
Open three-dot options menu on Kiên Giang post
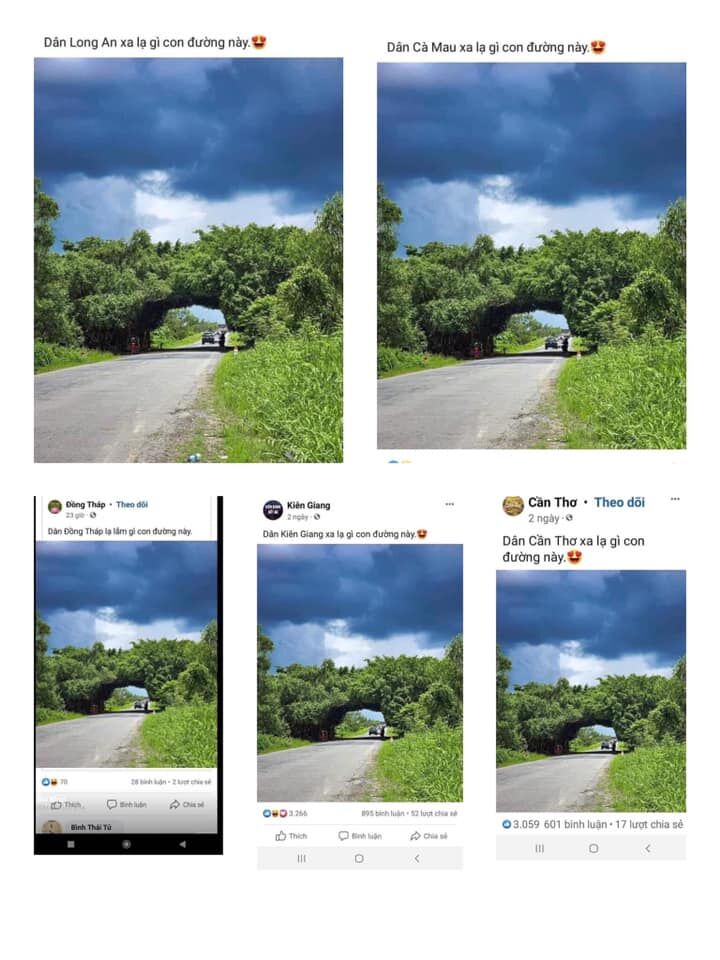(449, 504)
